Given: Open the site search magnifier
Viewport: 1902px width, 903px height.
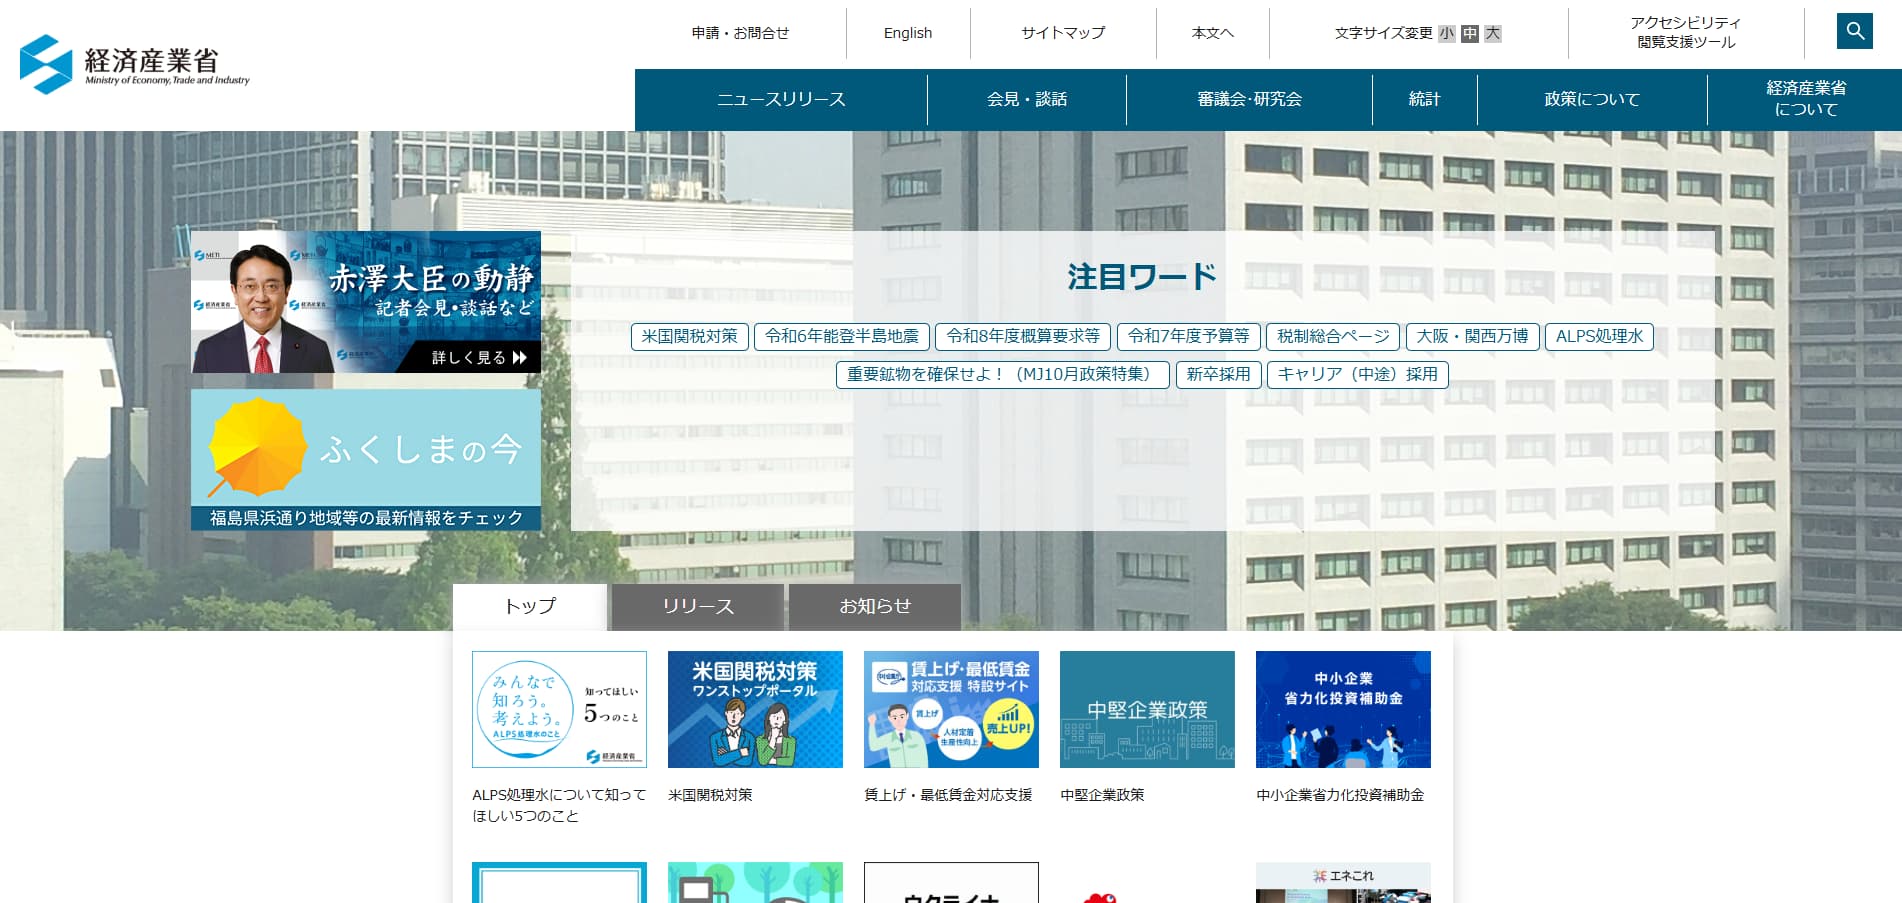Looking at the screenshot, I should (1855, 31).
